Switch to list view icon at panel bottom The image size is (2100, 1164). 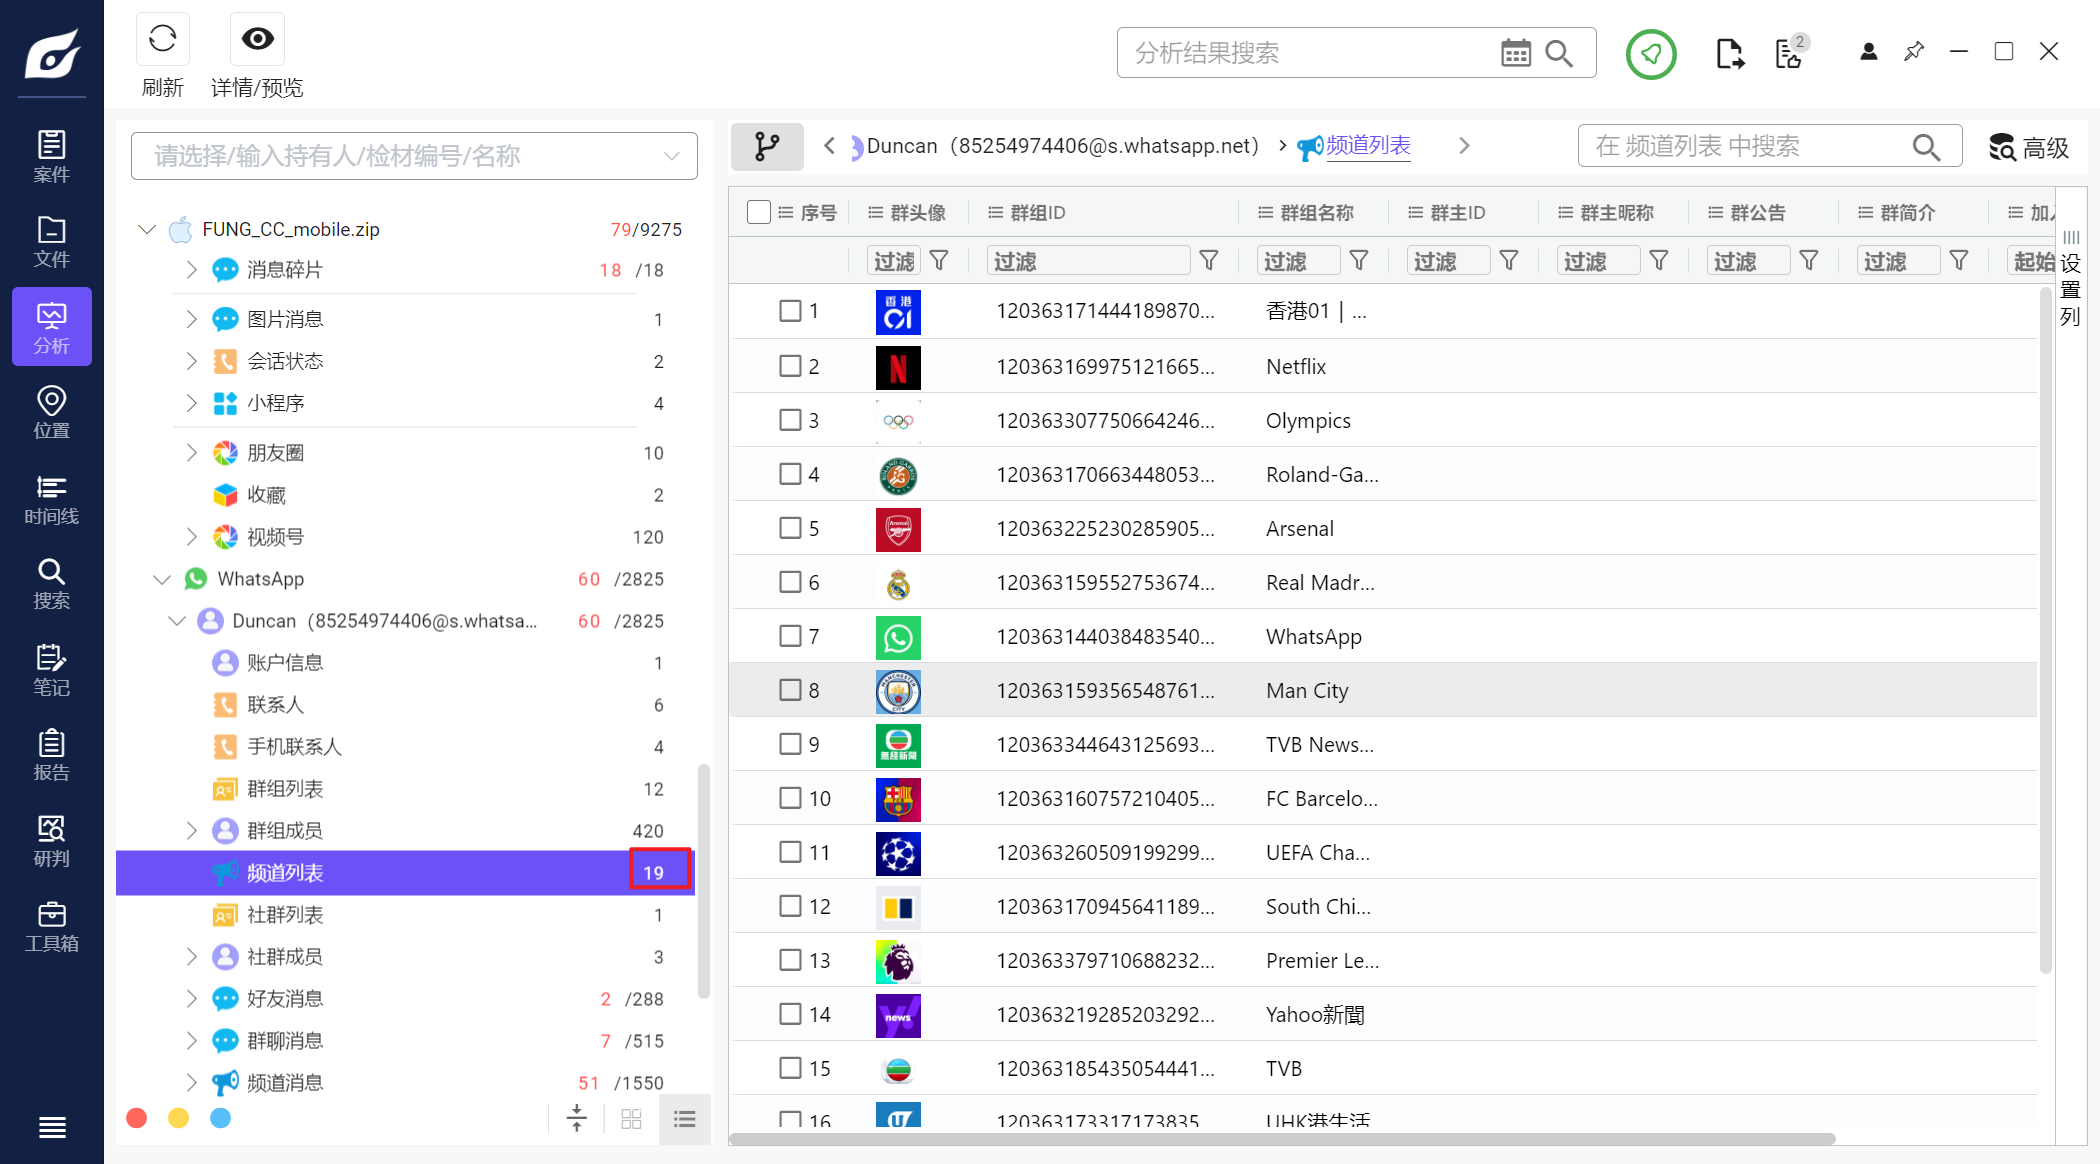point(685,1119)
